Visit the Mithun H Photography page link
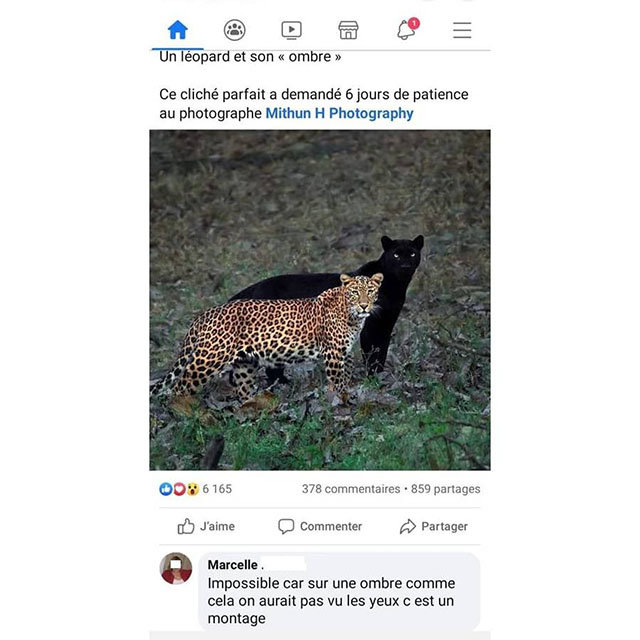 click(x=339, y=113)
